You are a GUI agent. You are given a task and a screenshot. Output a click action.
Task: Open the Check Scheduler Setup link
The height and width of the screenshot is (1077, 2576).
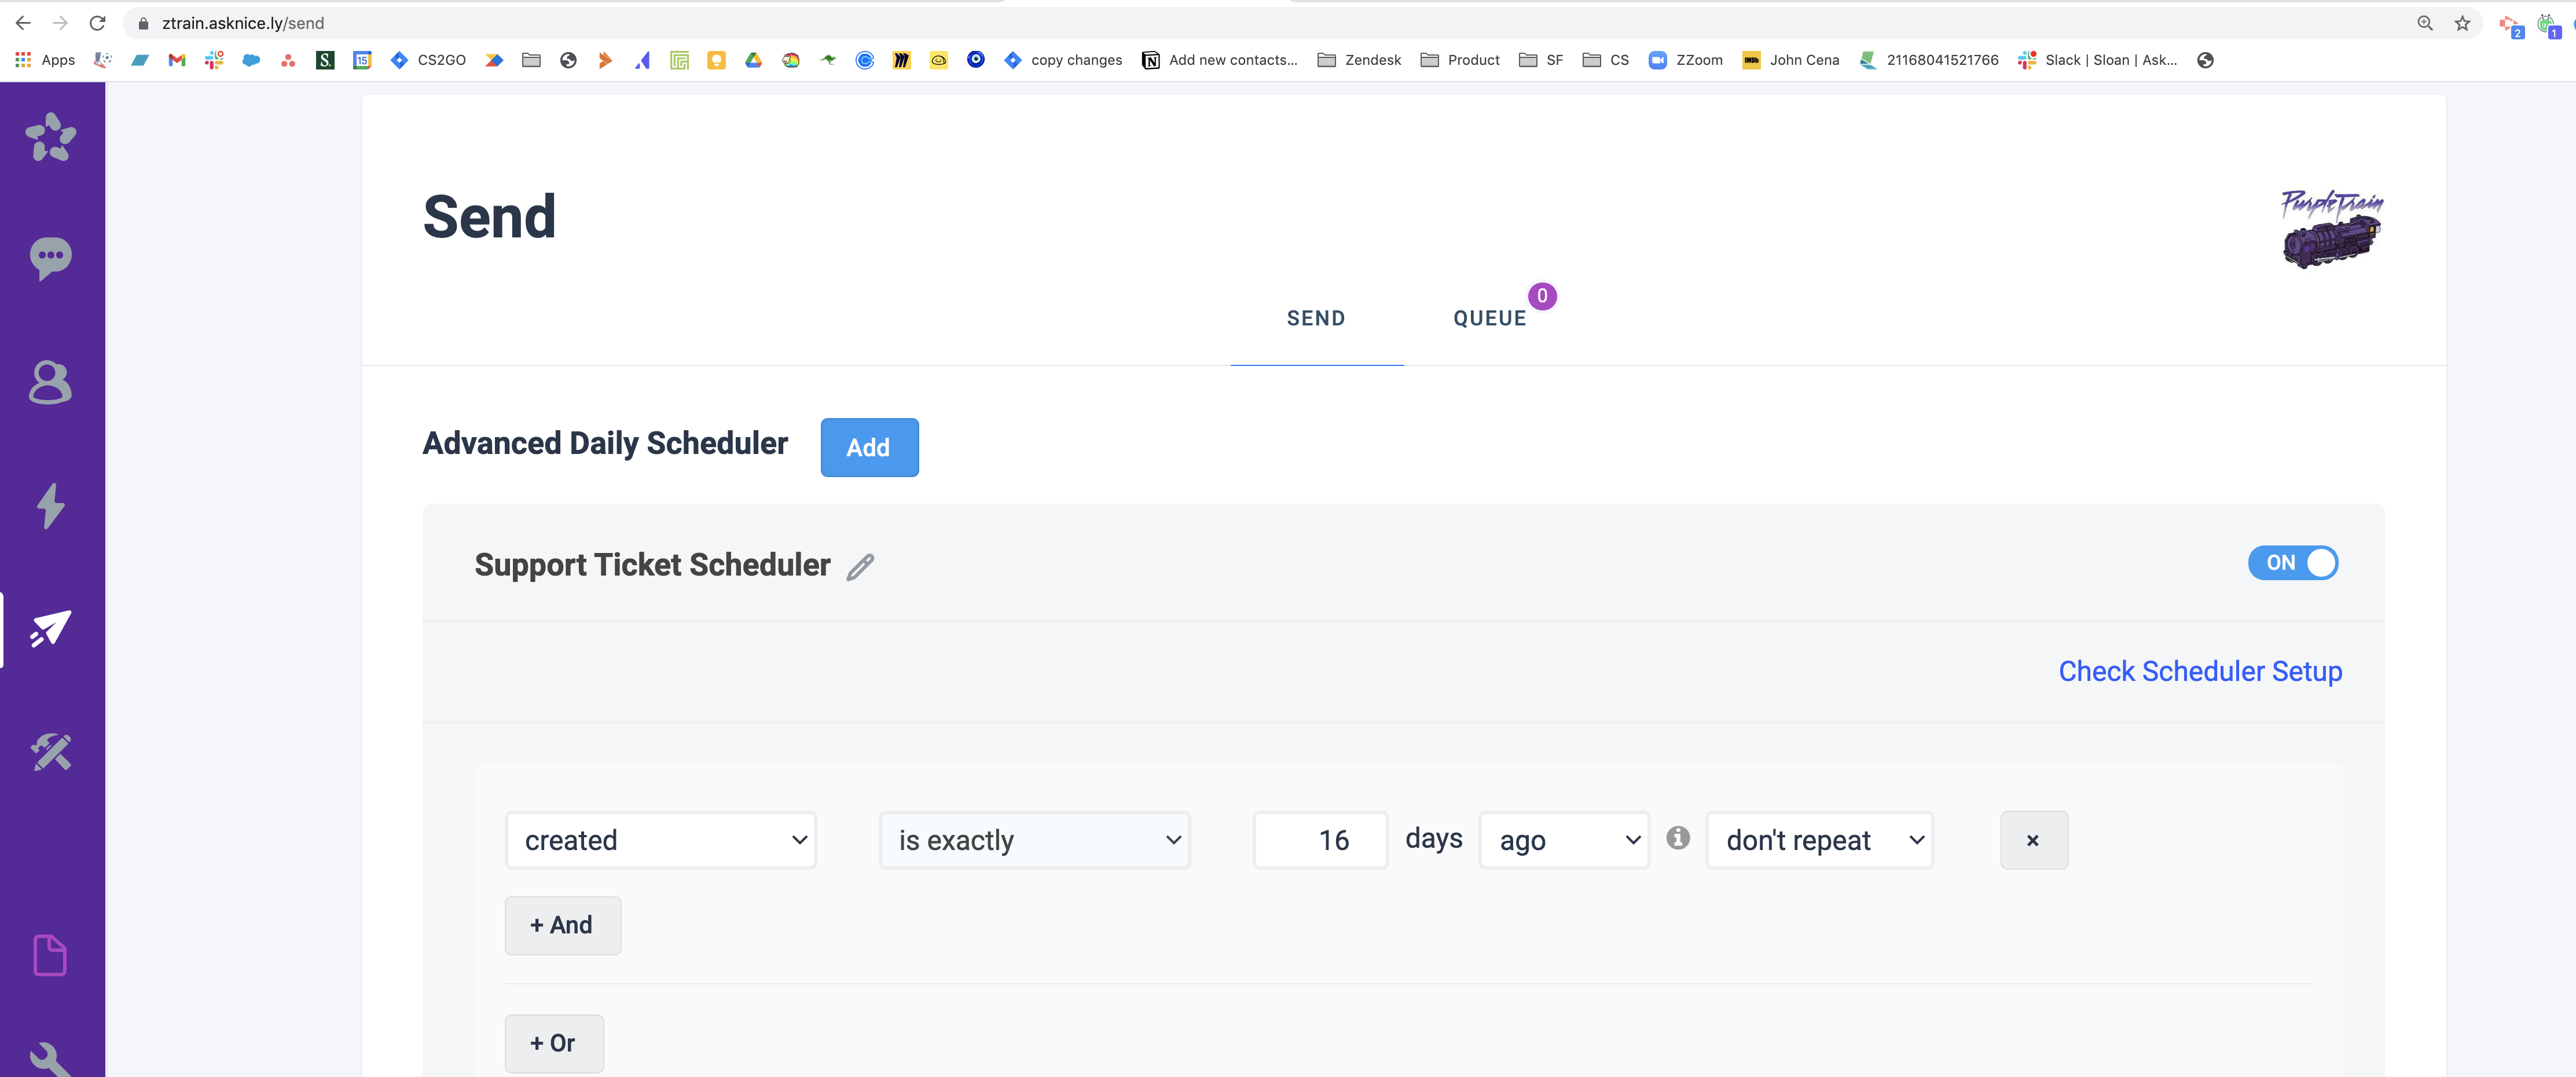point(2200,671)
